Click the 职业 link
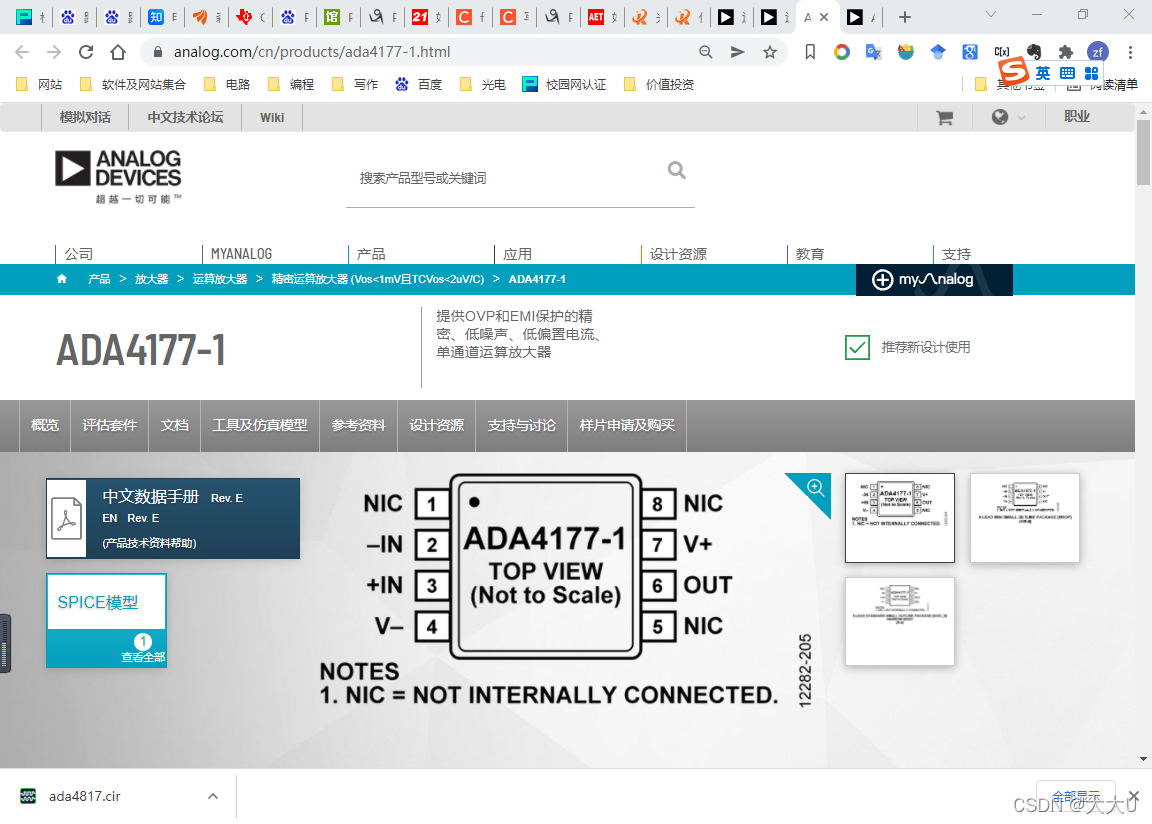 [1077, 117]
